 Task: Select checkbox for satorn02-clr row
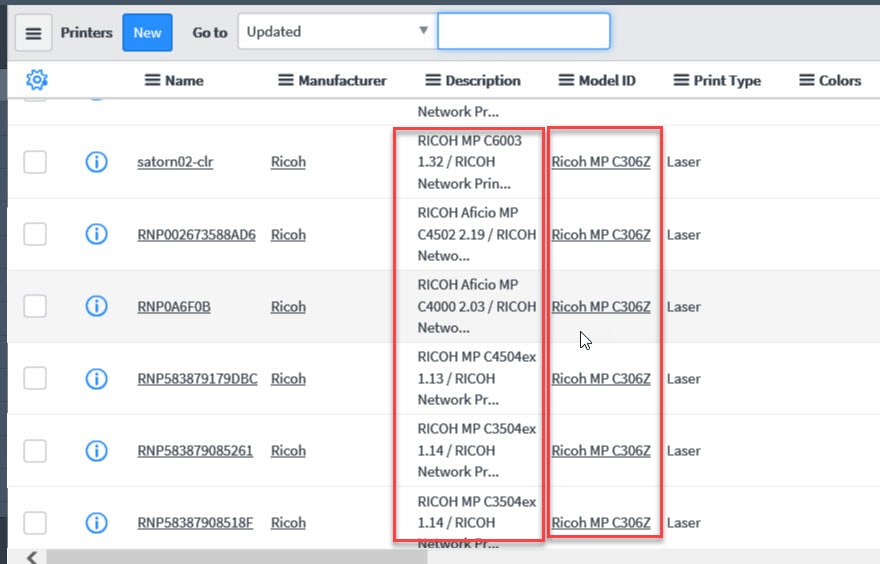35,162
